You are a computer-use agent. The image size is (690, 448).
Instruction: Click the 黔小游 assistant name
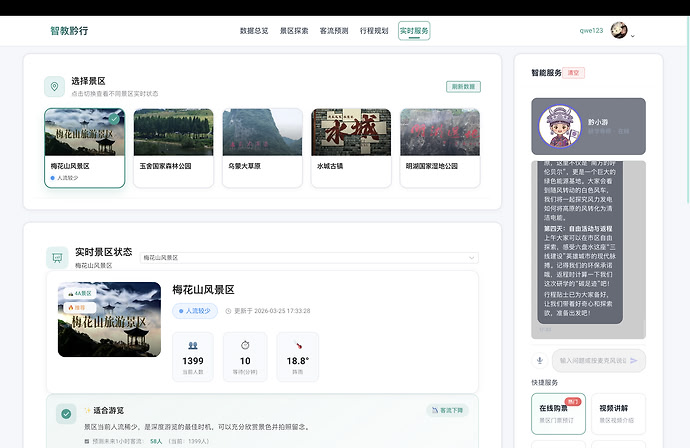click(x=598, y=122)
